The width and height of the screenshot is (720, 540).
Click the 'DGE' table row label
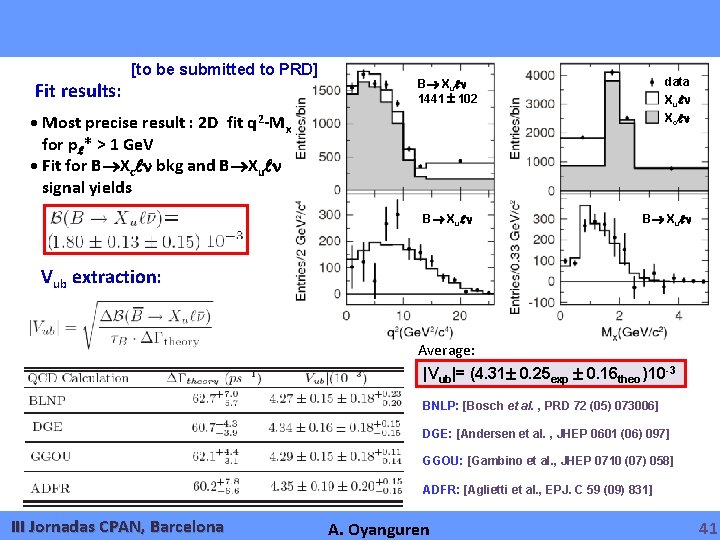click(47, 427)
